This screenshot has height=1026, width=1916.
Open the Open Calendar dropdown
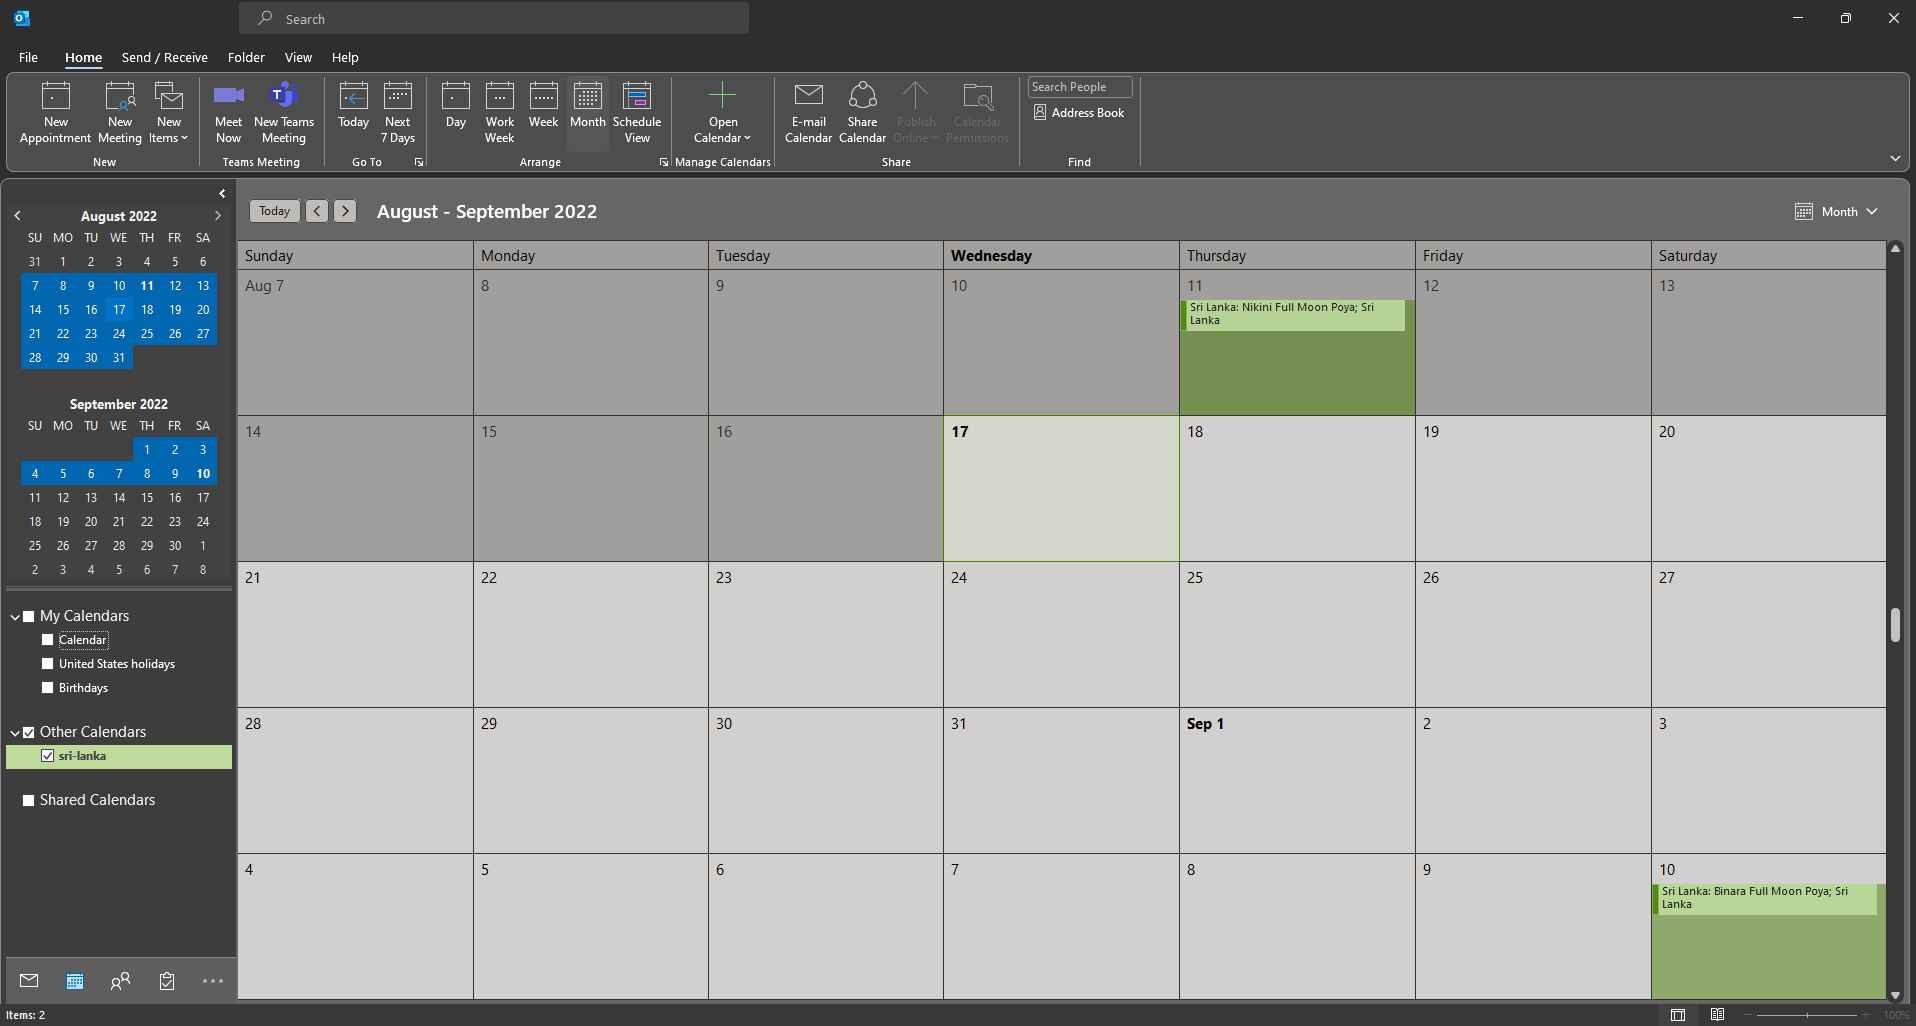[x=722, y=113]
